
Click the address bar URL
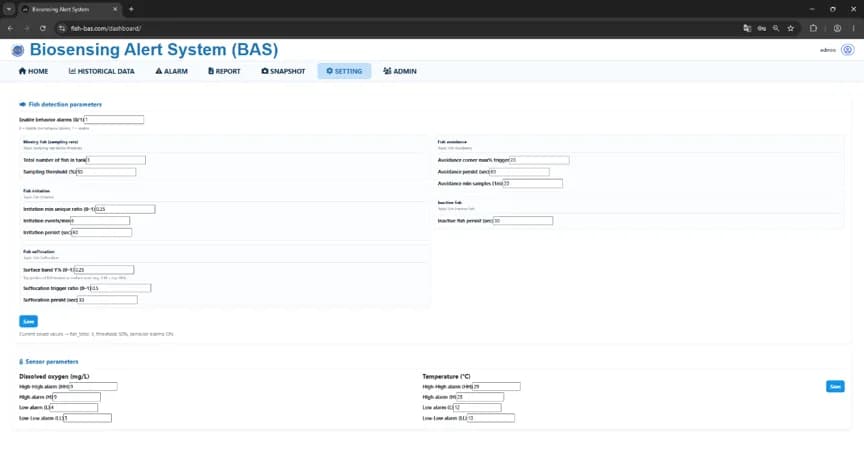point(106,28)
